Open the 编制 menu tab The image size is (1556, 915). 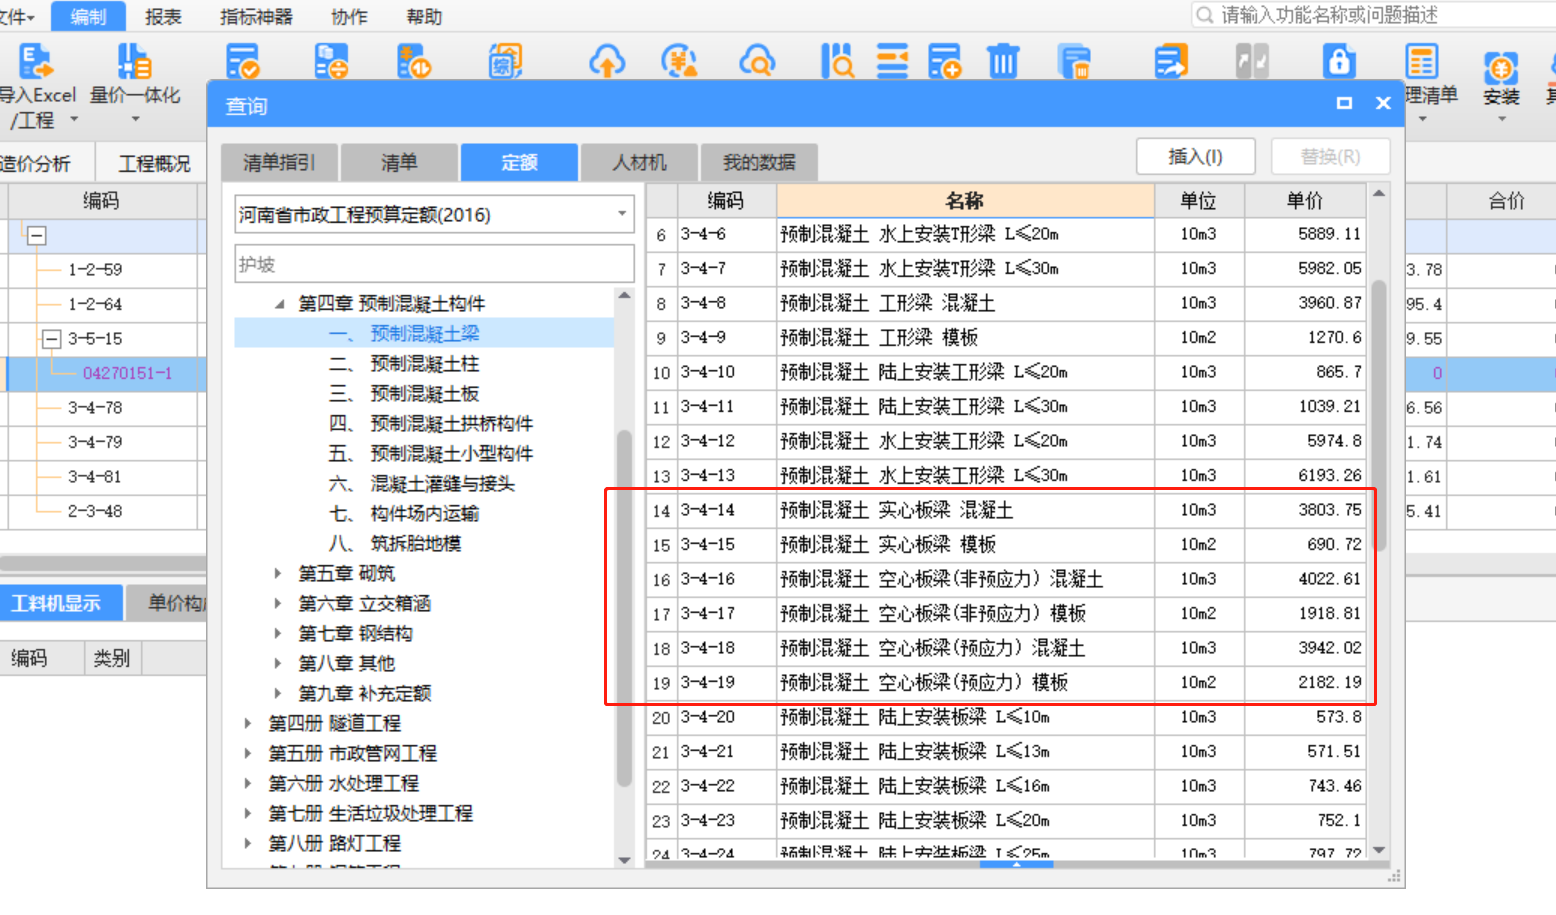tap(88, 16)
